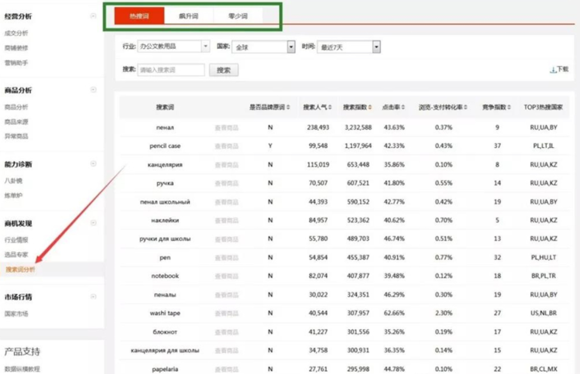Select the 热搜词 tab

[139, 16]
